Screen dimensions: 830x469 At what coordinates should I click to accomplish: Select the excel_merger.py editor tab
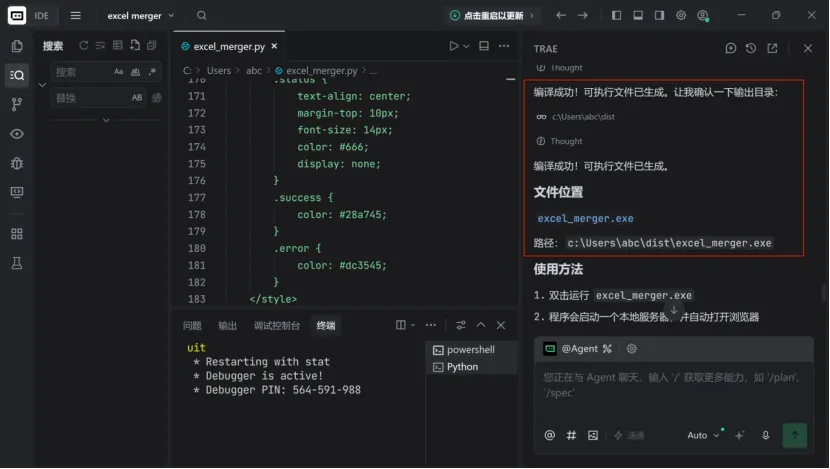point(229,47)
